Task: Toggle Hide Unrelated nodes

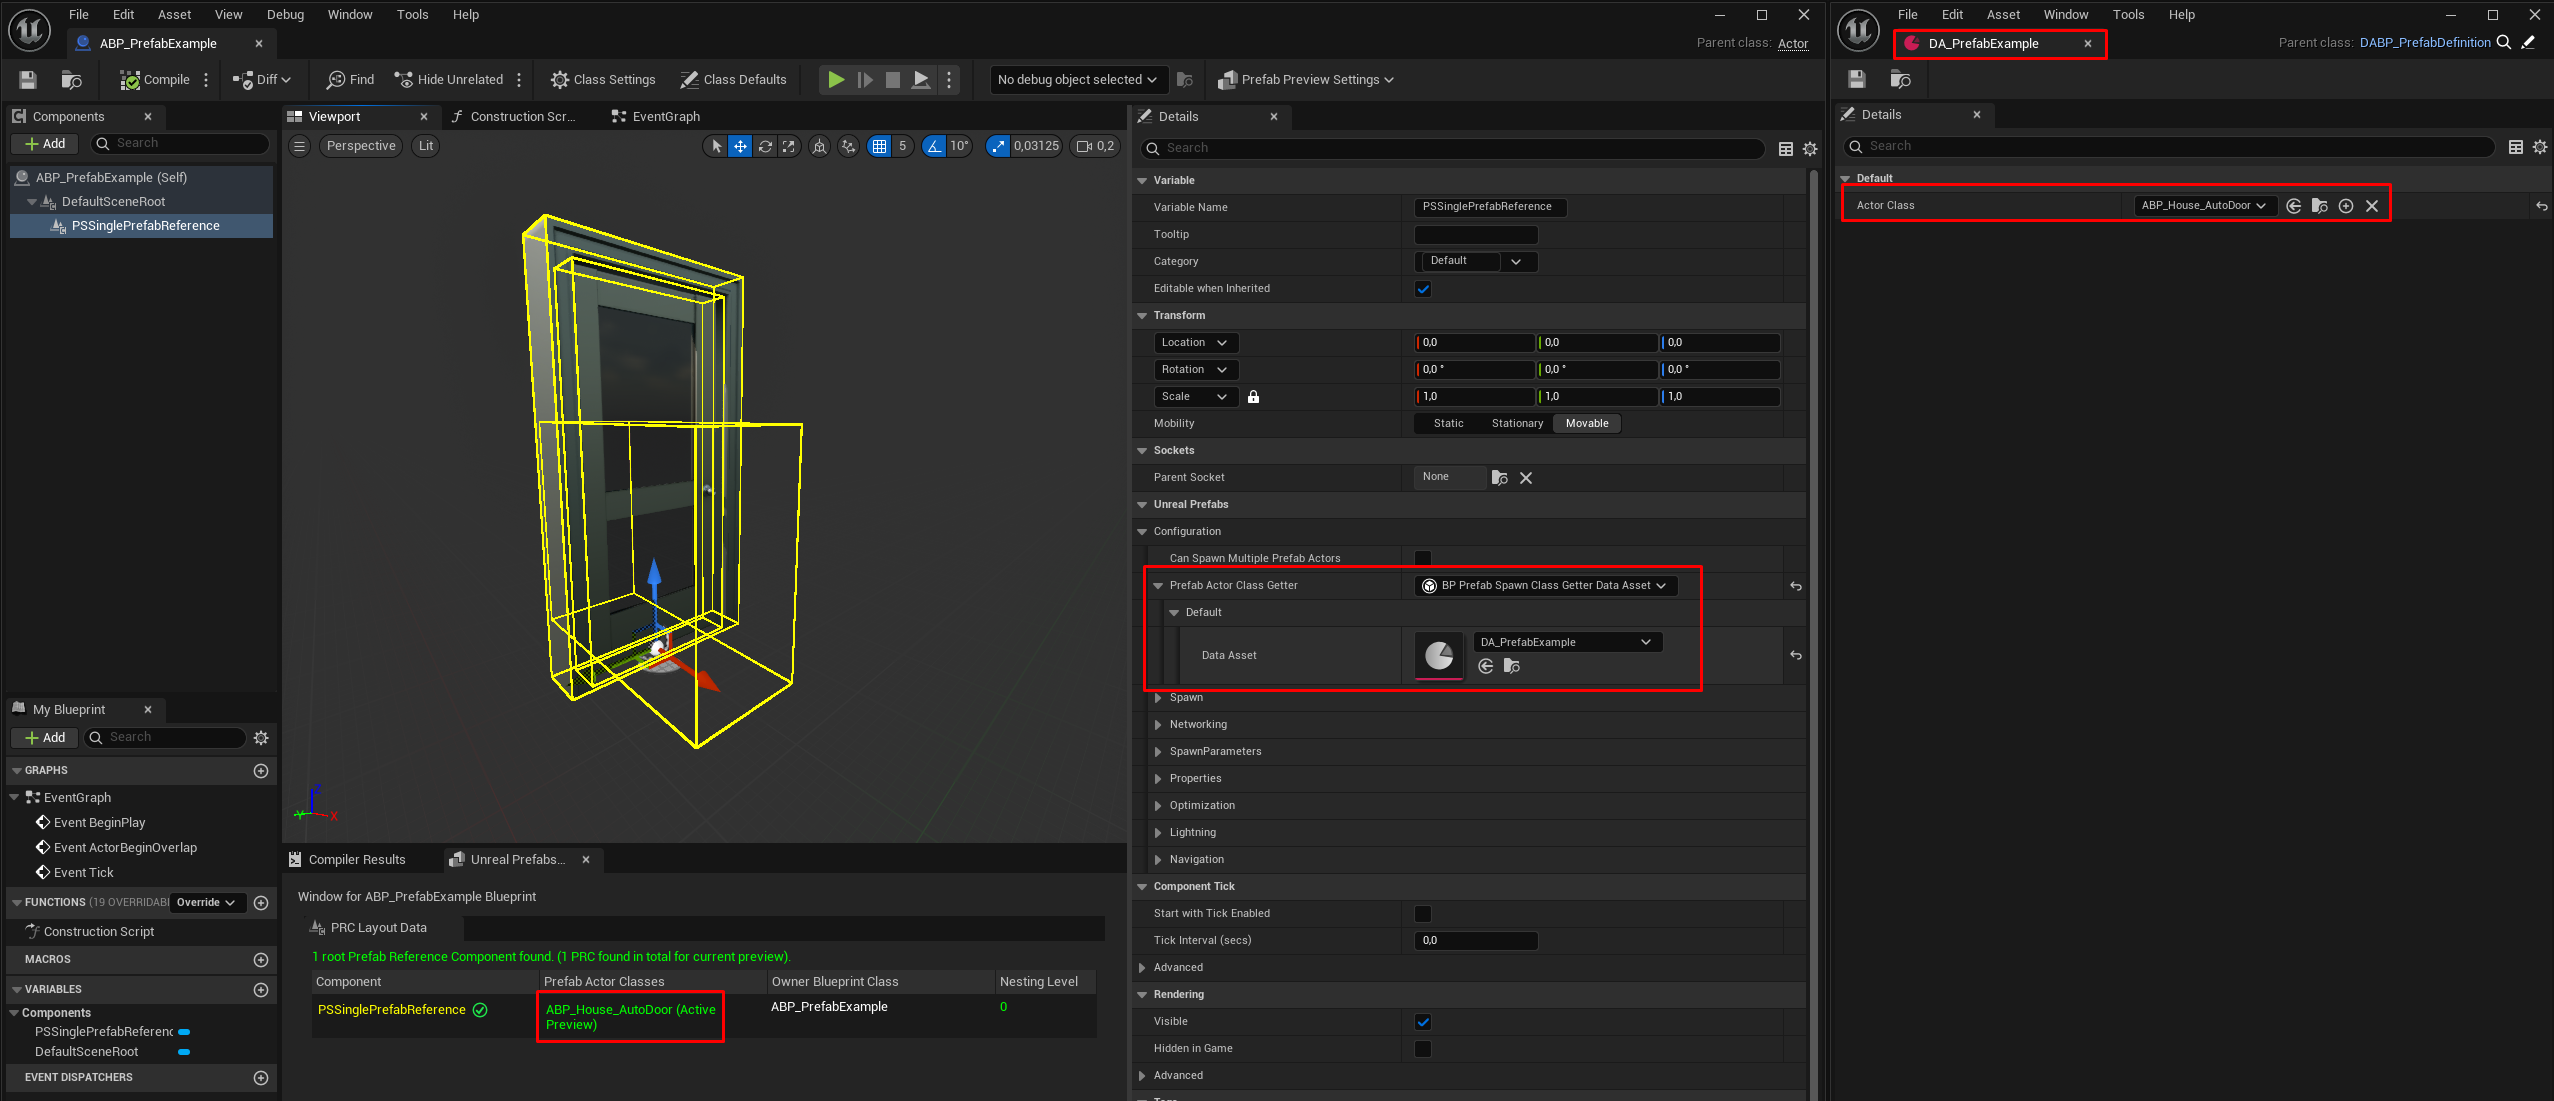Action: pos(449,80)
